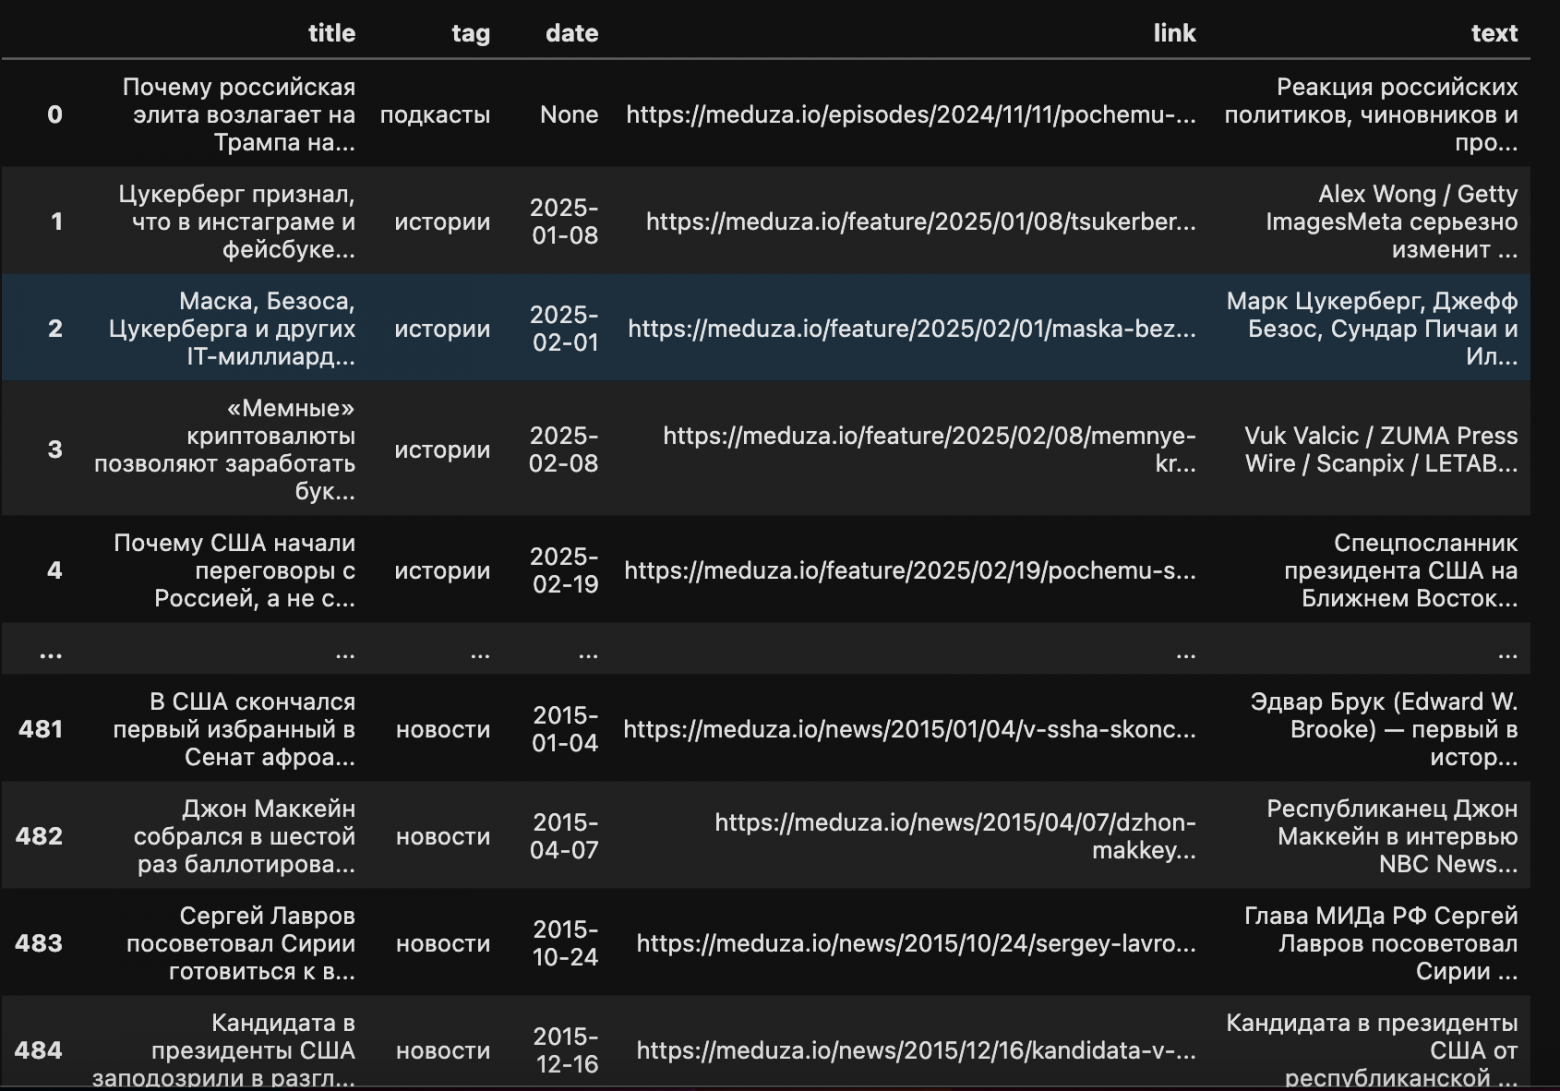Select row index 481
The width and height of the screenshot is (1560, 1091).
pos(40,729)
